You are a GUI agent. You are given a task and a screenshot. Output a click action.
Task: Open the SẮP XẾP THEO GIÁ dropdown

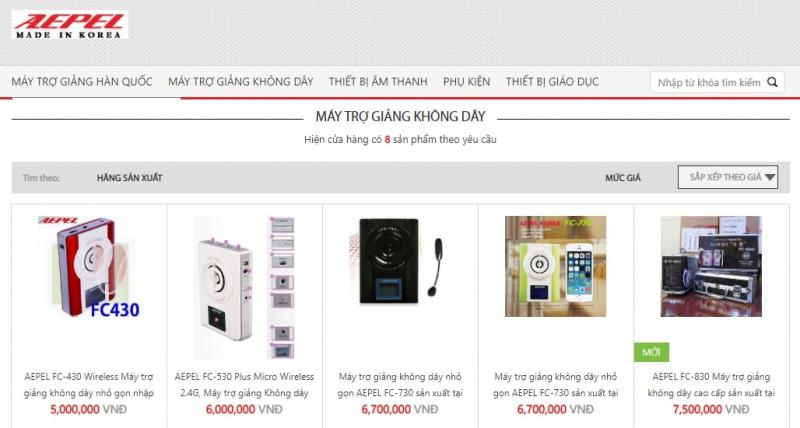tap(728, 177)
